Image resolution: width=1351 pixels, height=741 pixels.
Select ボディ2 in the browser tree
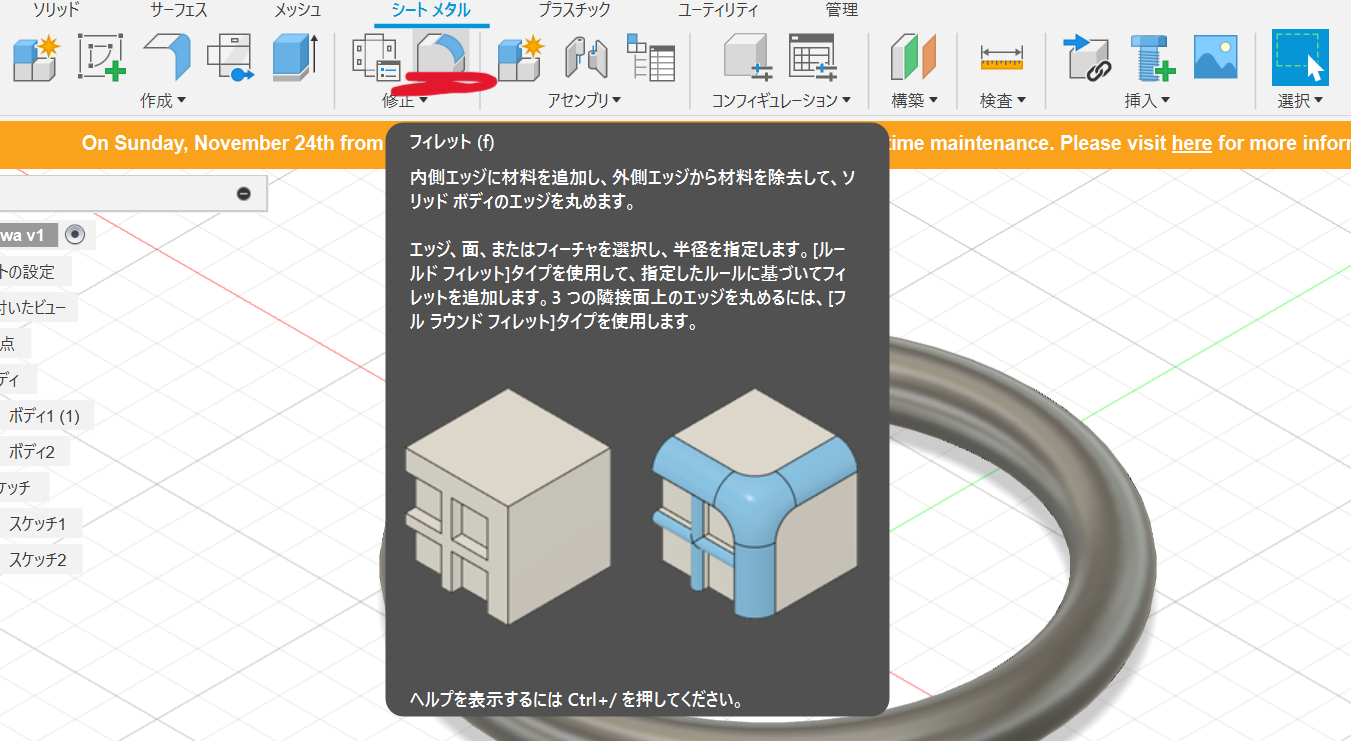[32, 452]
